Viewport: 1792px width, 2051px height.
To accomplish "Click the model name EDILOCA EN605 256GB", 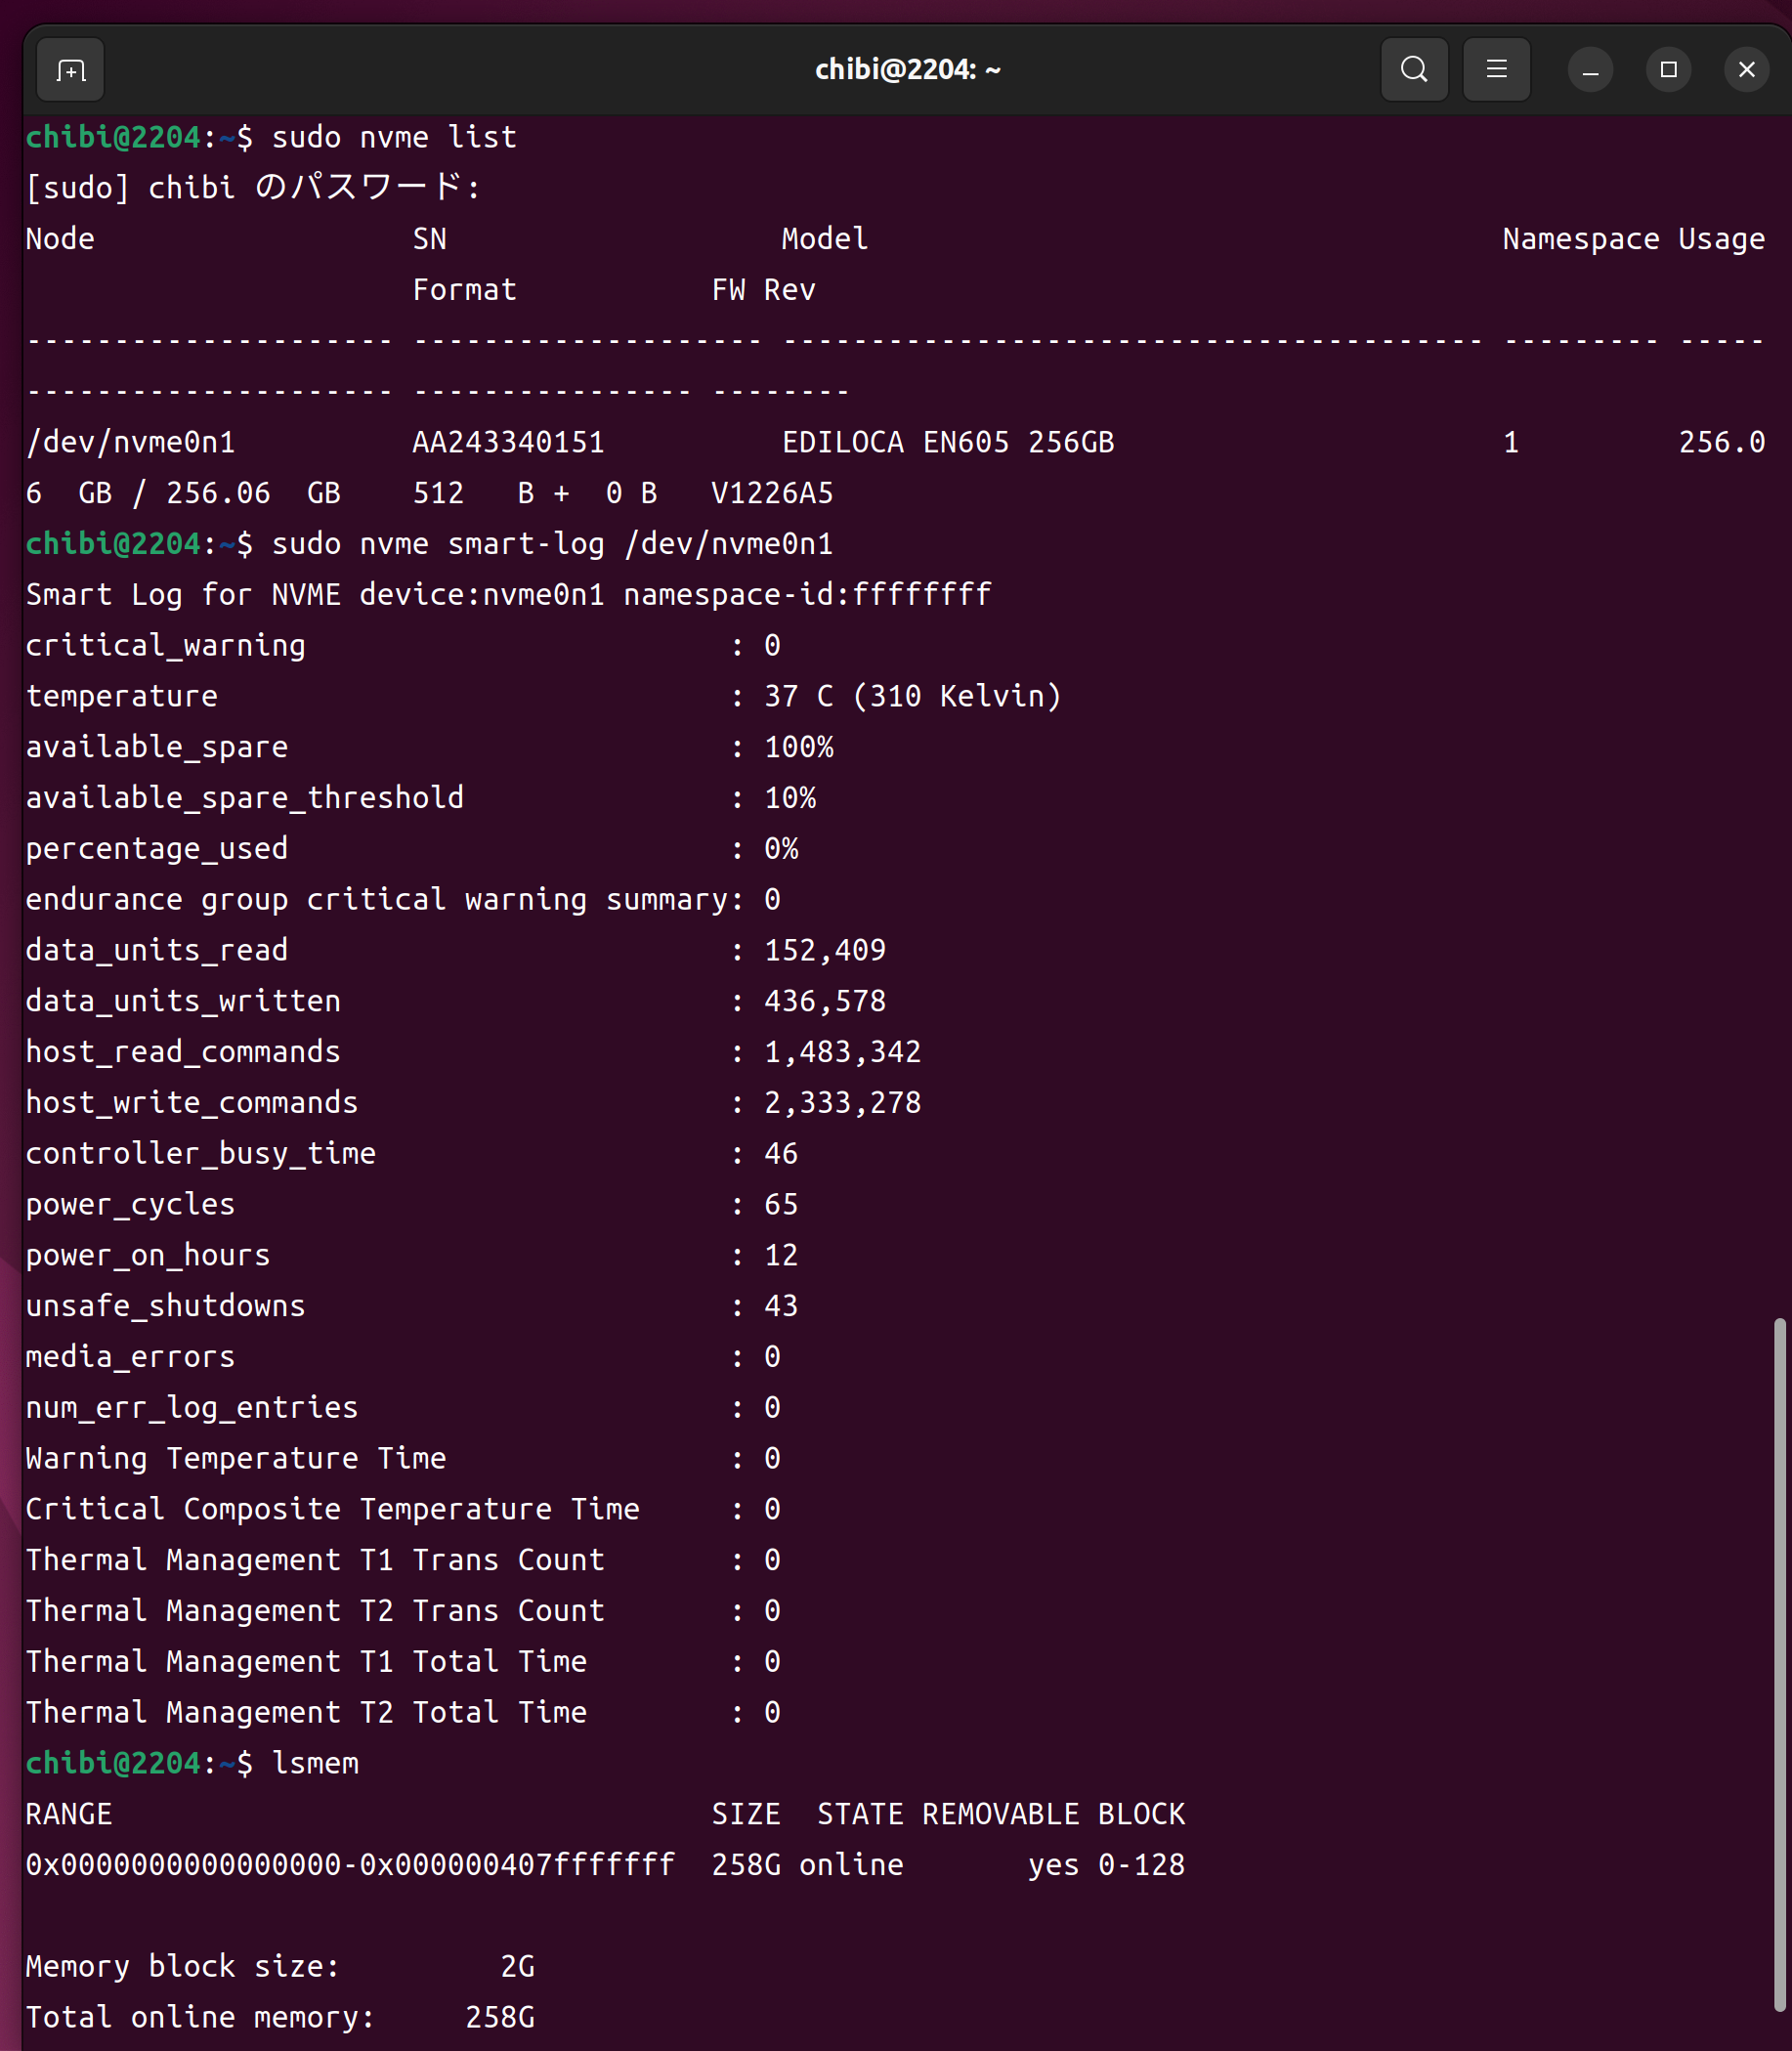I will point(947,443).
